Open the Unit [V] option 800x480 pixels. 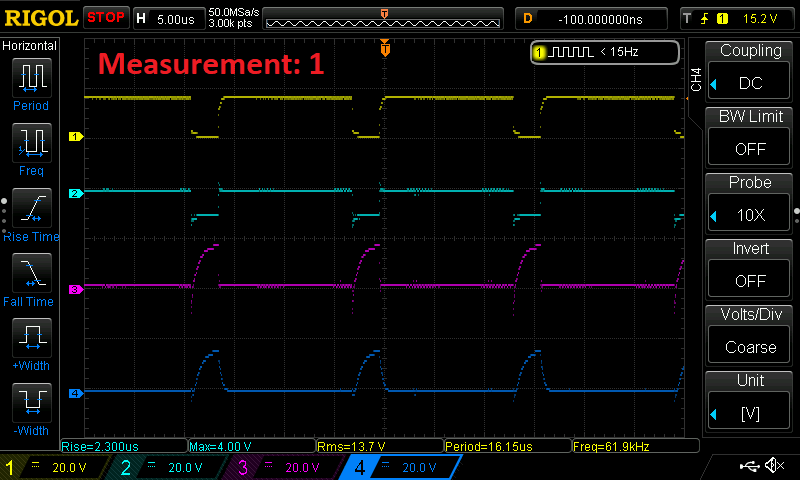click(x=749, y=401)
